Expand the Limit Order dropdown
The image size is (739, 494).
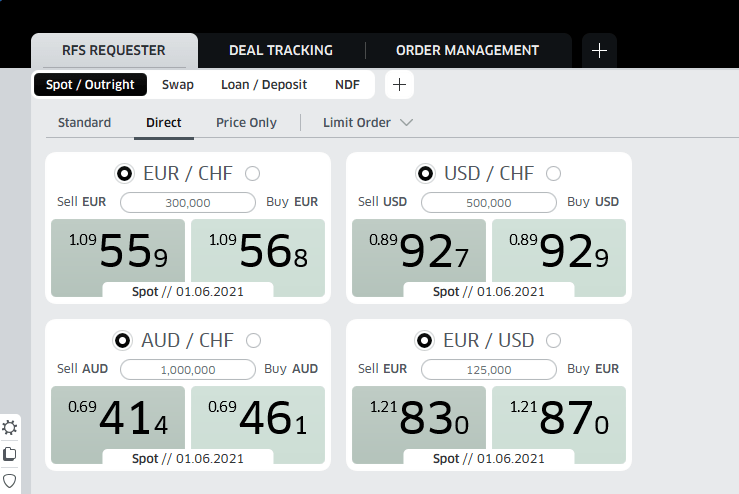pos(367,123)
